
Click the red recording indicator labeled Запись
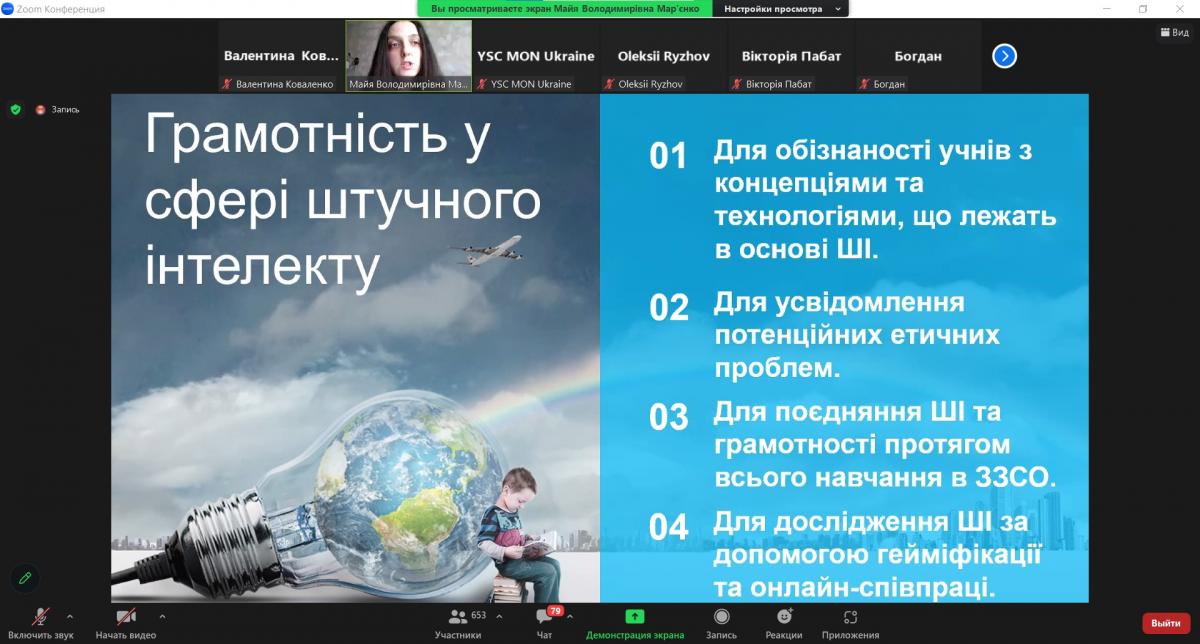click(x=57, y=110)
